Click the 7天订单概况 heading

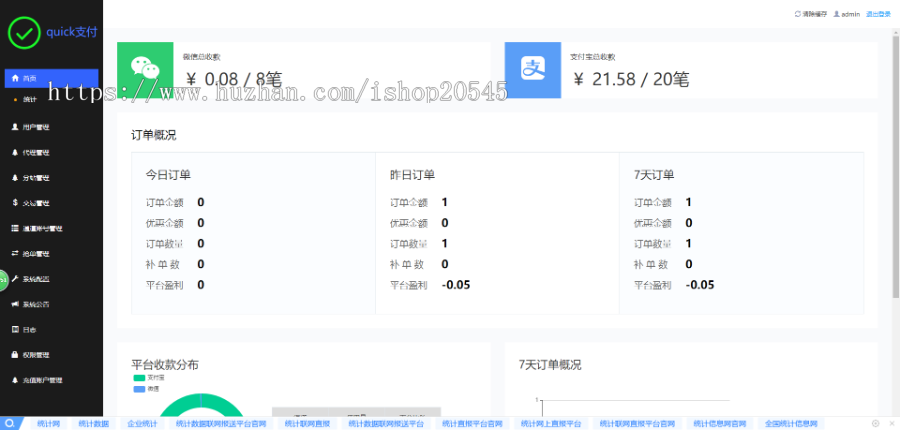pyautogui.click(x=550, y=365)
